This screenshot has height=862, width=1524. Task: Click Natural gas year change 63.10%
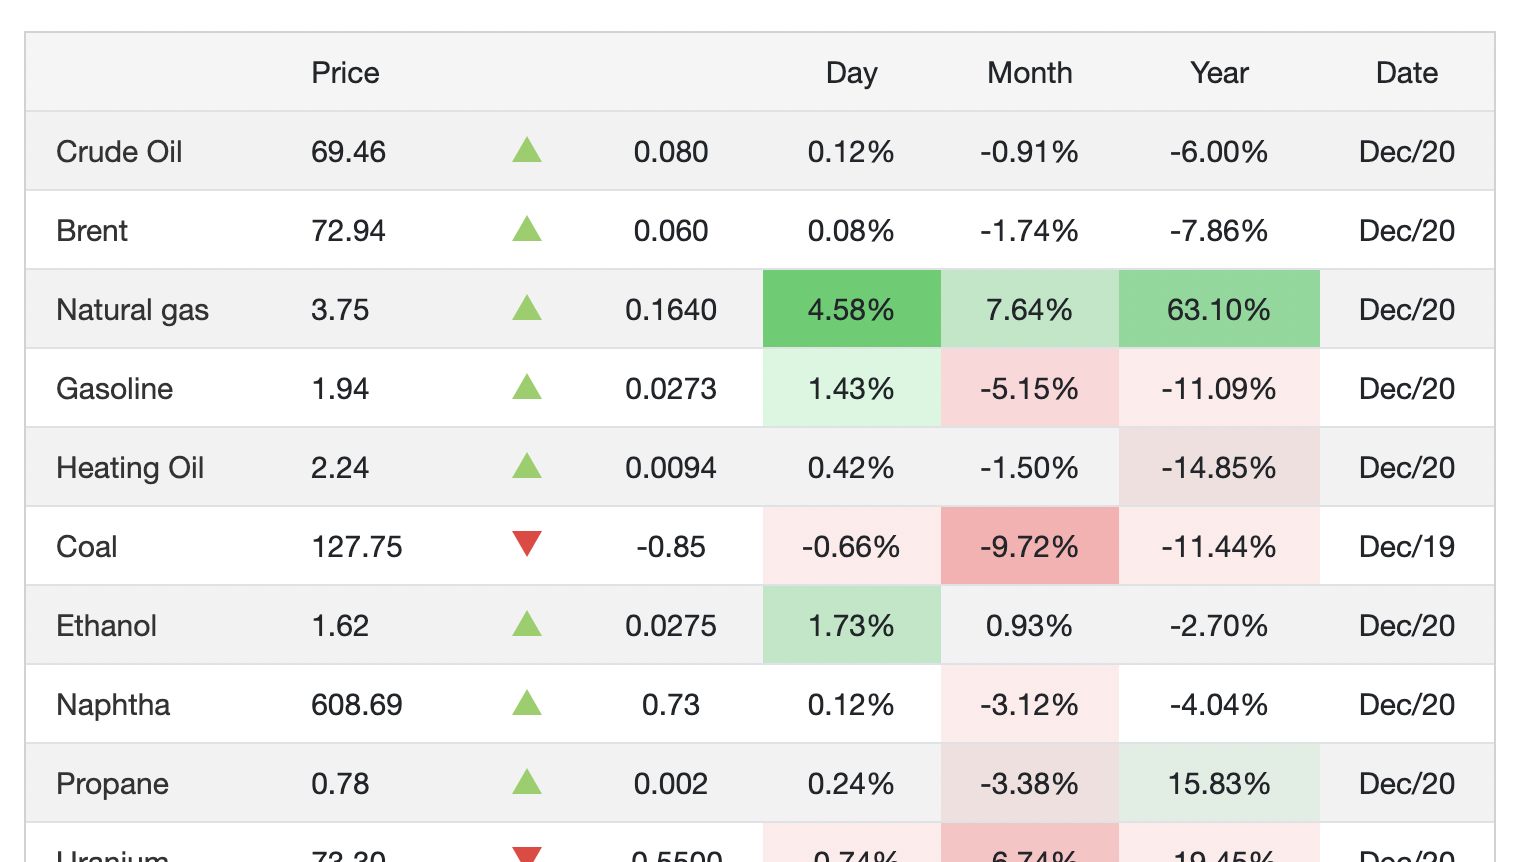click(x=1219, y=309)
